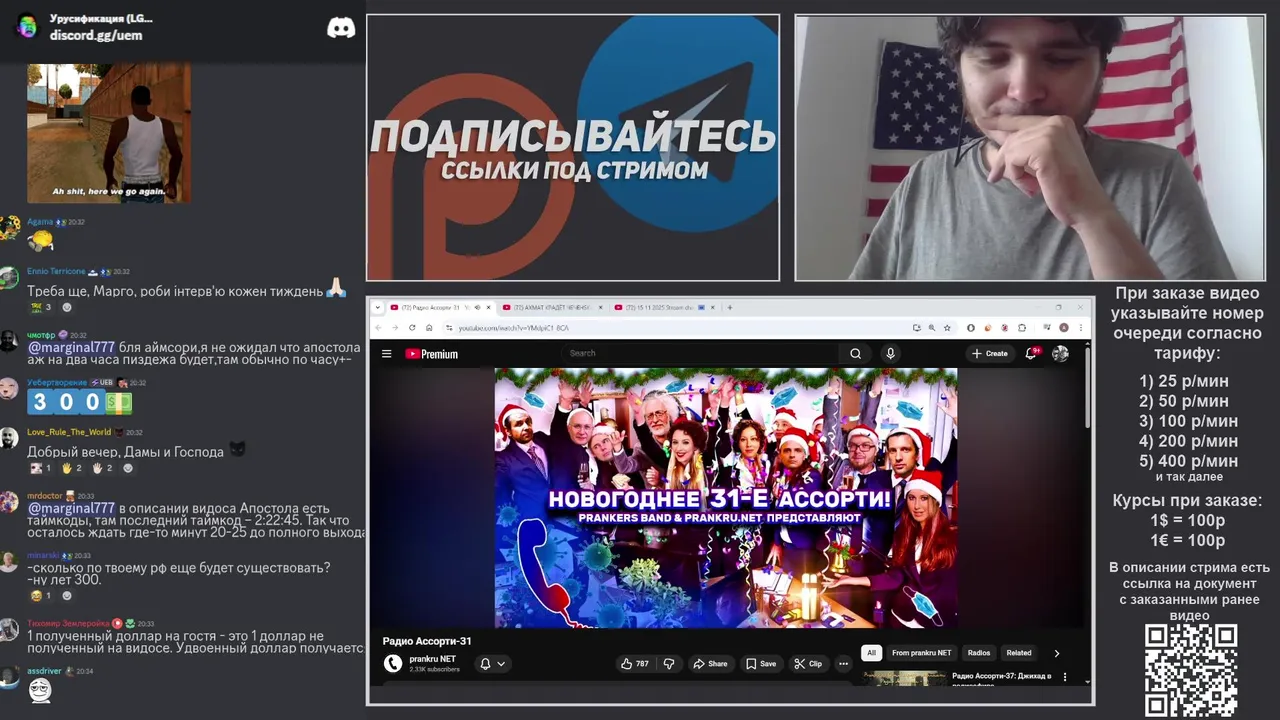Image resolution: width=1280 pixels, height=720 pixels.
Task: Click the "ПОДПИСЫВАЙТЕСЬ" banner
Action: 573,136
